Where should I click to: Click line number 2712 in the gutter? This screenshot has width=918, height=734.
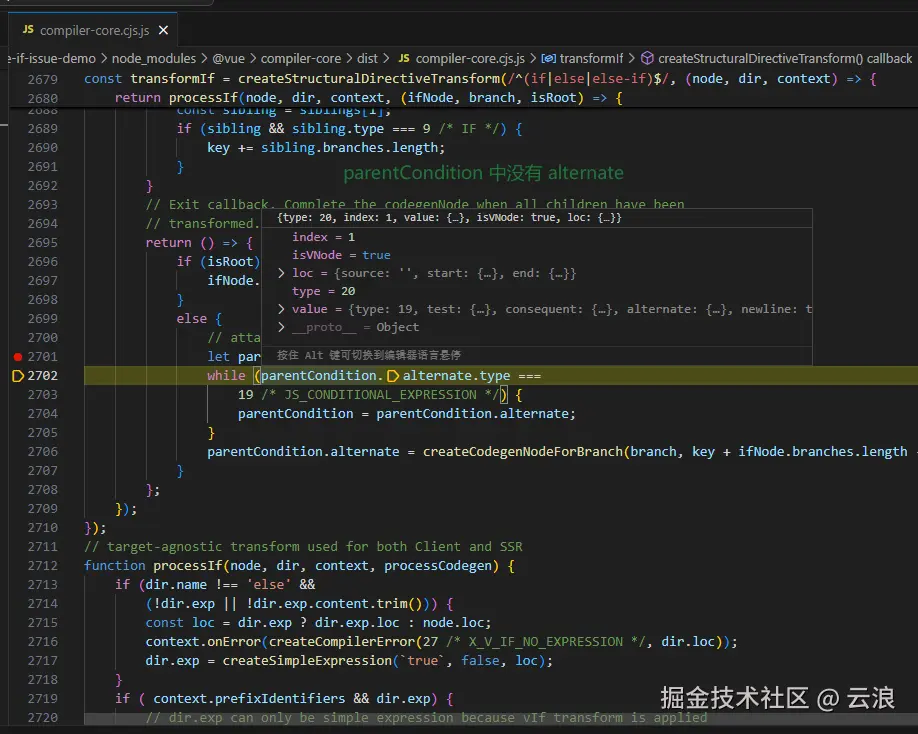(43, 566)
